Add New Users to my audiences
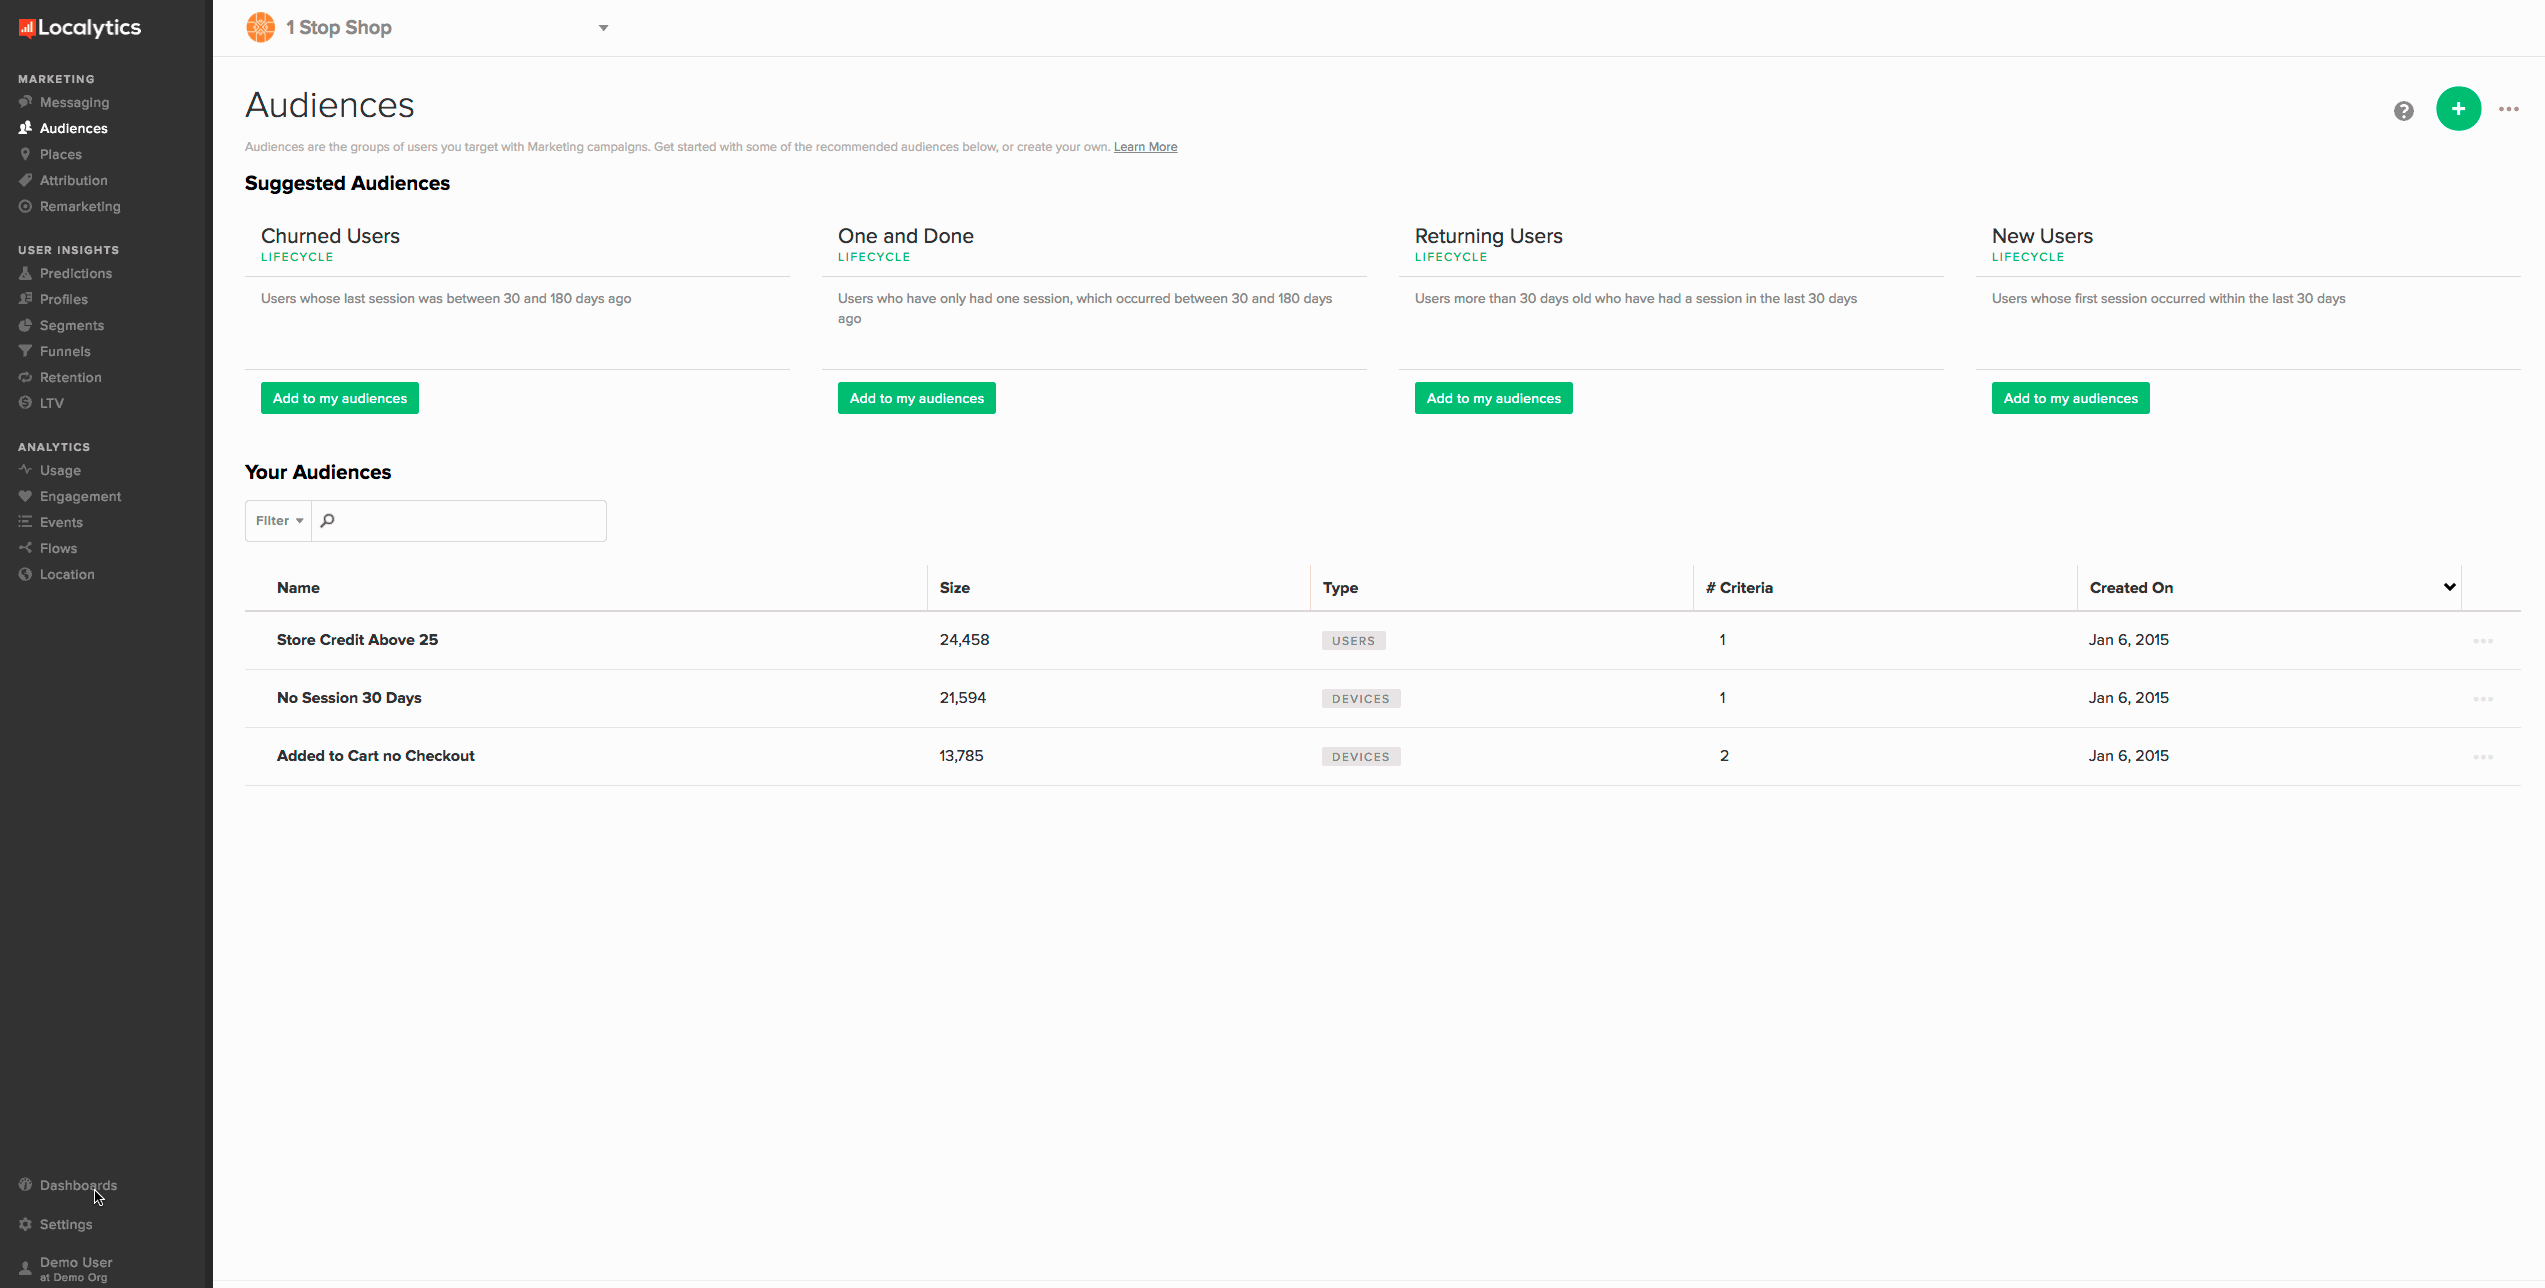 [2070, 398]
